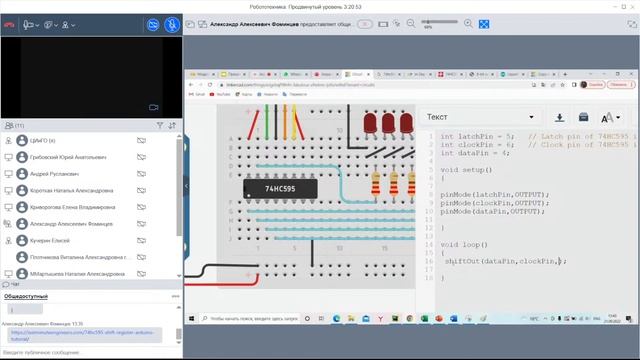
Task: Select the 74HC595 chip on breadboard
Action: (280, 189)
